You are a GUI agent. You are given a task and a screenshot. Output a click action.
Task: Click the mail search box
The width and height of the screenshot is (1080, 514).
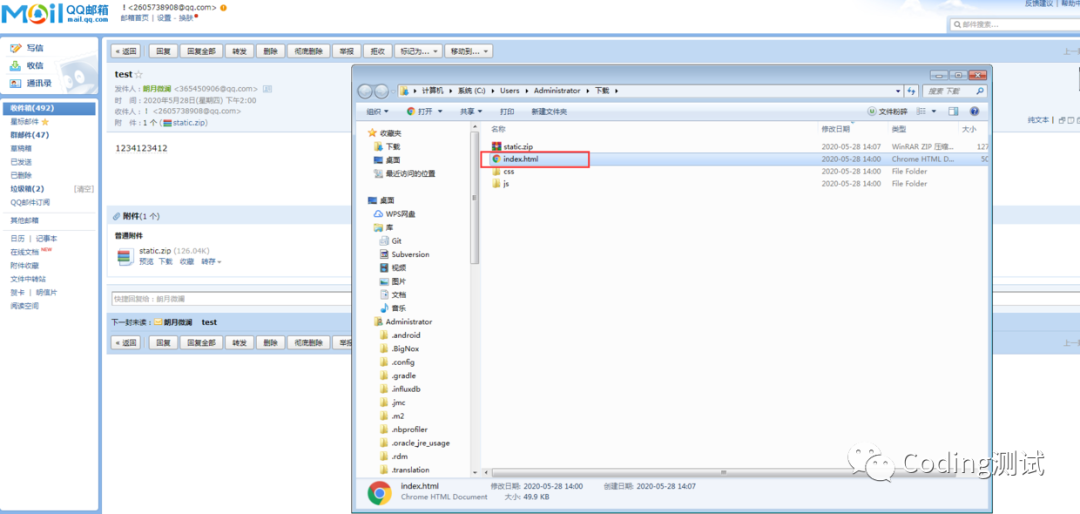[1014, 24]
